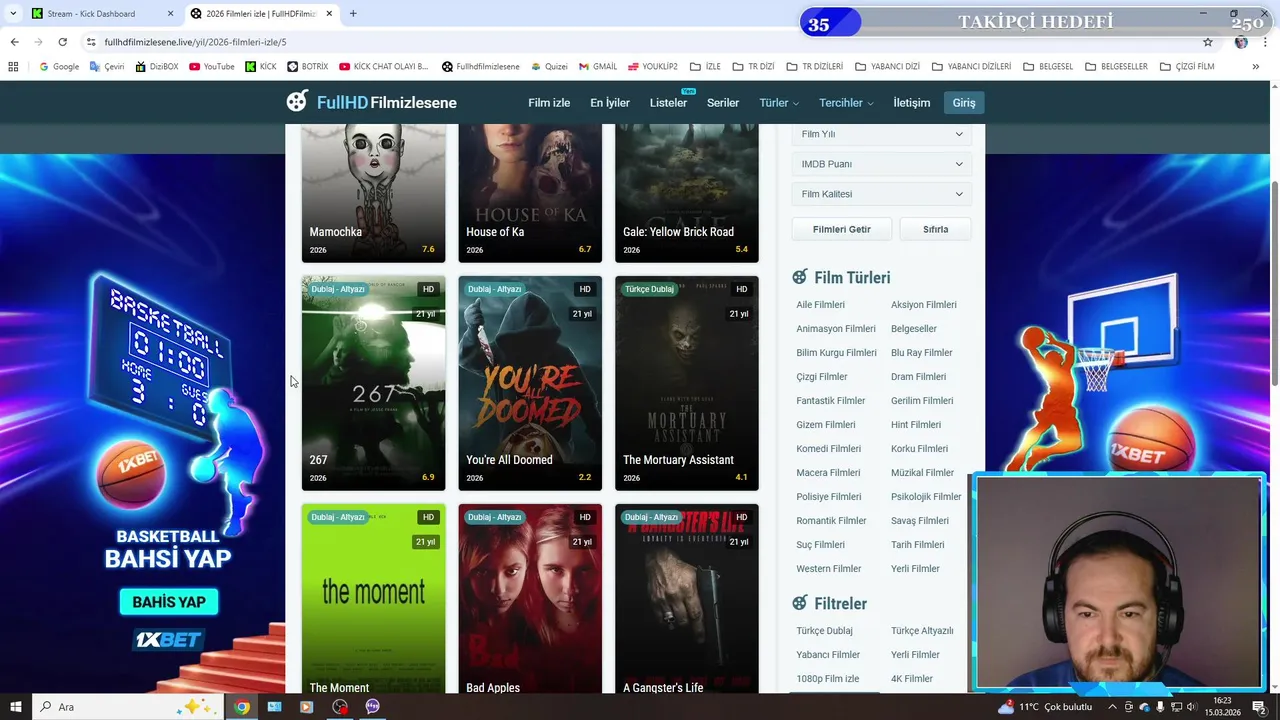Viewport: 1280px width, 720px height.
Task: Show hidden tray icons chevron
Action: (x=1112, y=707)
